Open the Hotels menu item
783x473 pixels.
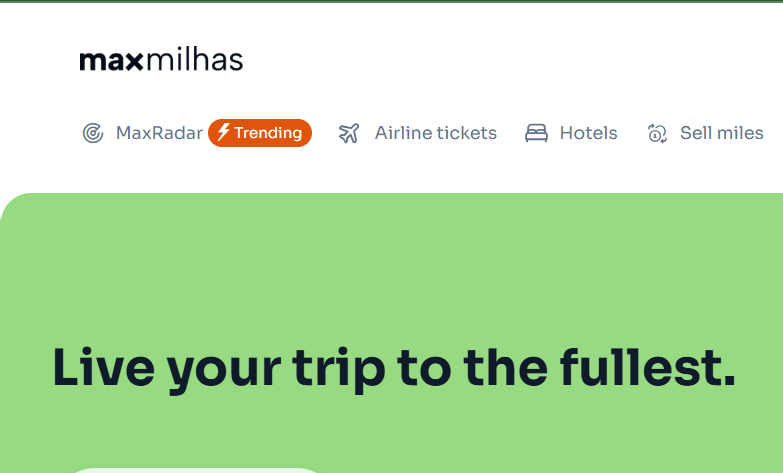click(588, 133)
